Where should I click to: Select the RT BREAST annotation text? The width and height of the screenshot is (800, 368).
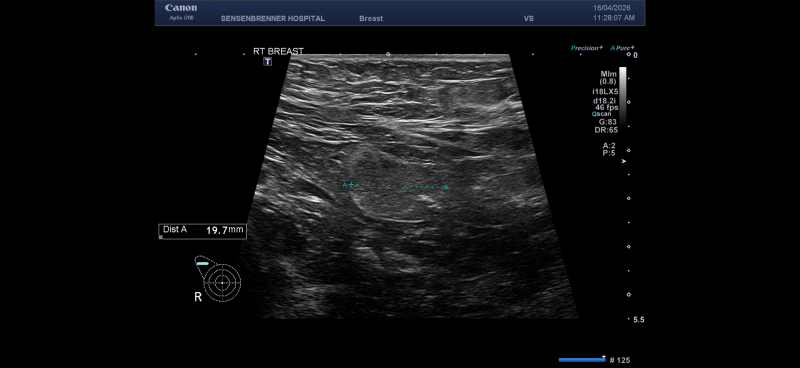(278, 51)
